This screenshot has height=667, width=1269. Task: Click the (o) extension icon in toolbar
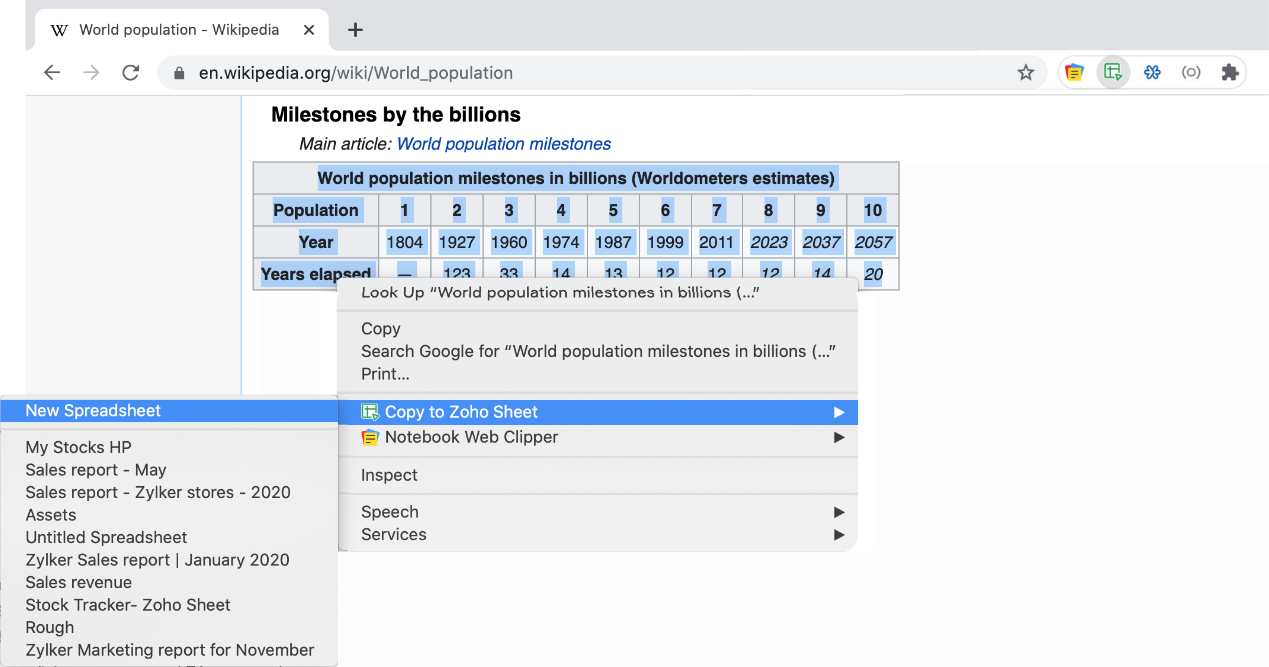(1191, 73)
